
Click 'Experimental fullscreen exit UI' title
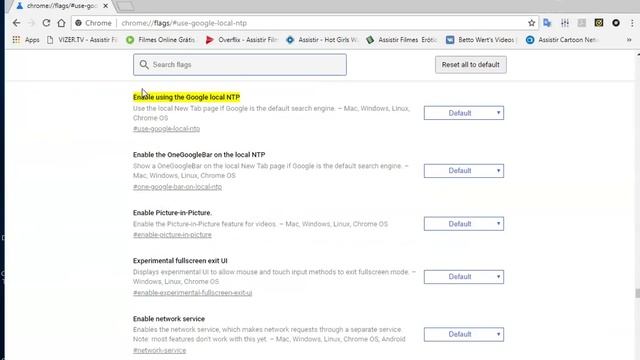(x=180, y=261)
